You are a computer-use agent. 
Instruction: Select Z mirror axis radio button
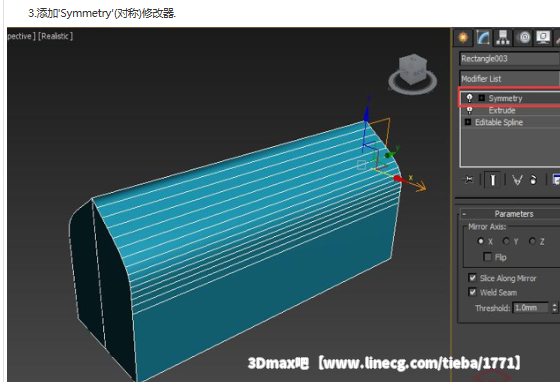(x=532, y=241)
